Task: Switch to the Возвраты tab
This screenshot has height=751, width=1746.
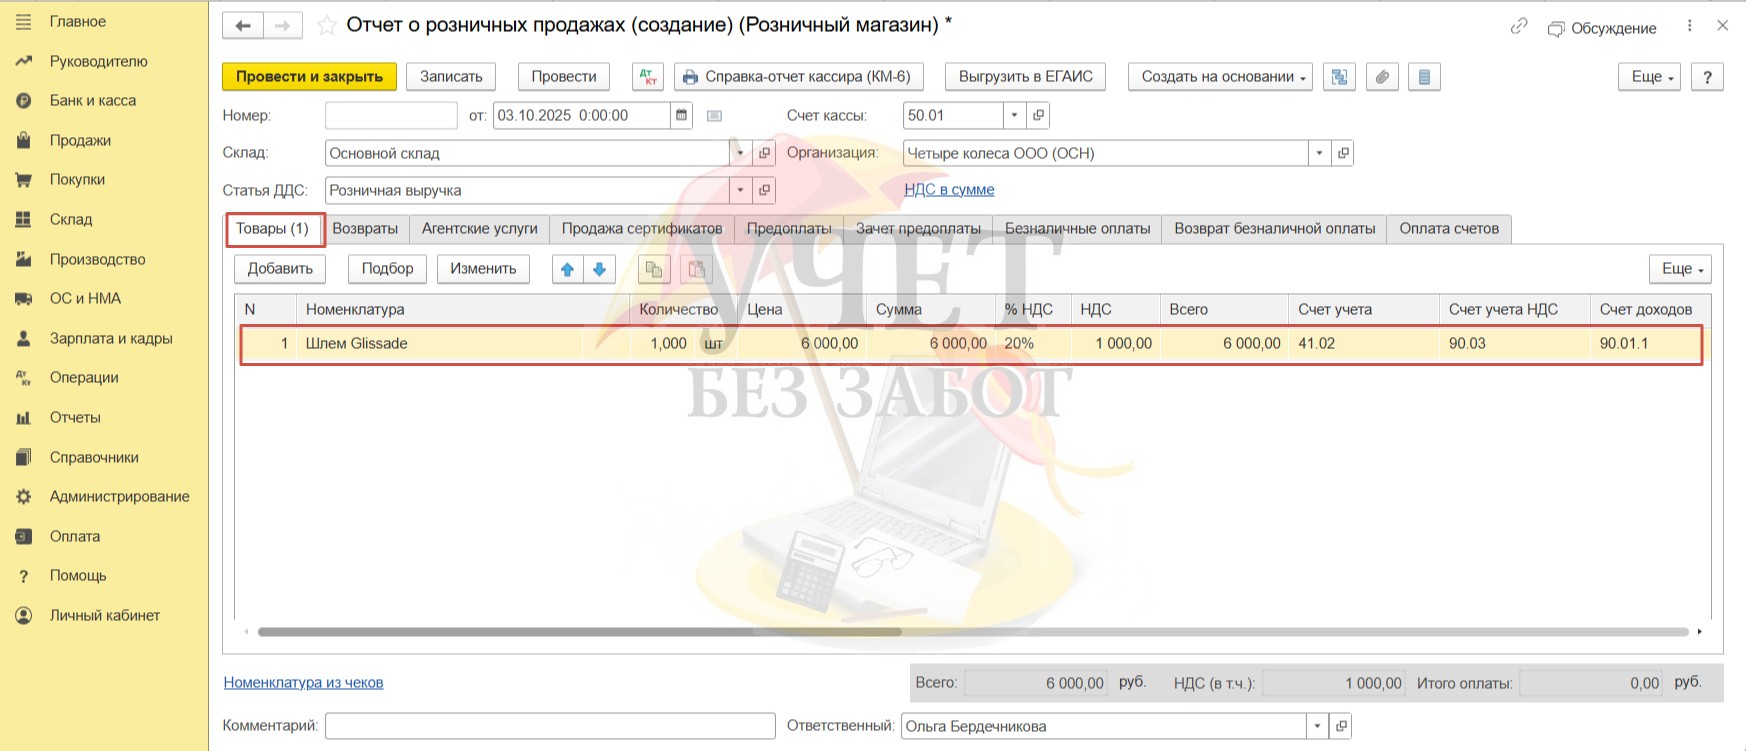Action: point(365,229)
